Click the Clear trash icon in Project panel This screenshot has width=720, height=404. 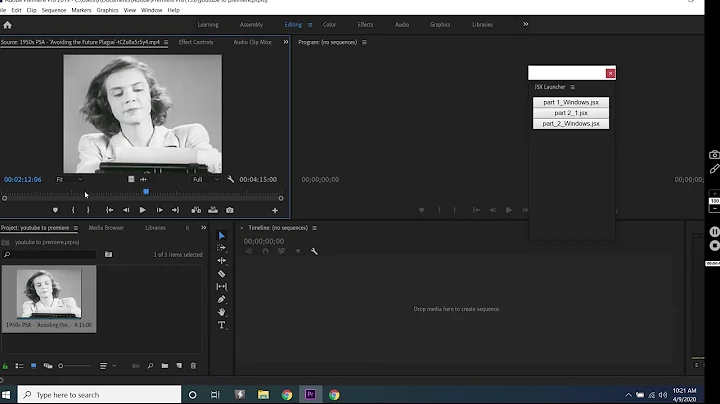(193, 366)
